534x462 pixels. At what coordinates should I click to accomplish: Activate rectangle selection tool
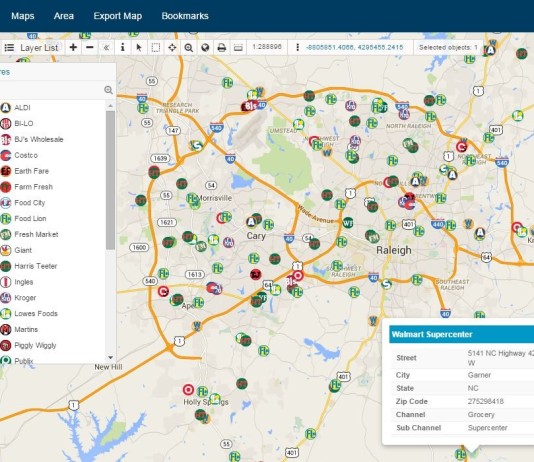(x=156, y=48)
